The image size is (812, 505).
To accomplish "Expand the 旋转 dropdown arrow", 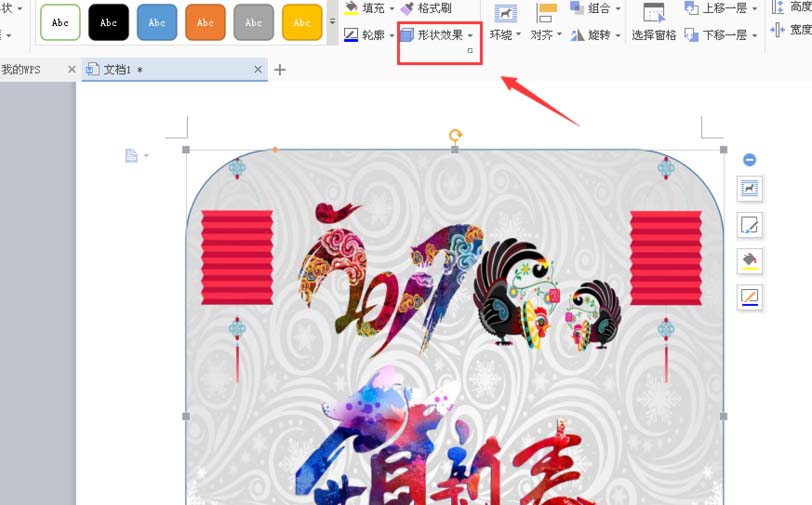I will (618, 35).
